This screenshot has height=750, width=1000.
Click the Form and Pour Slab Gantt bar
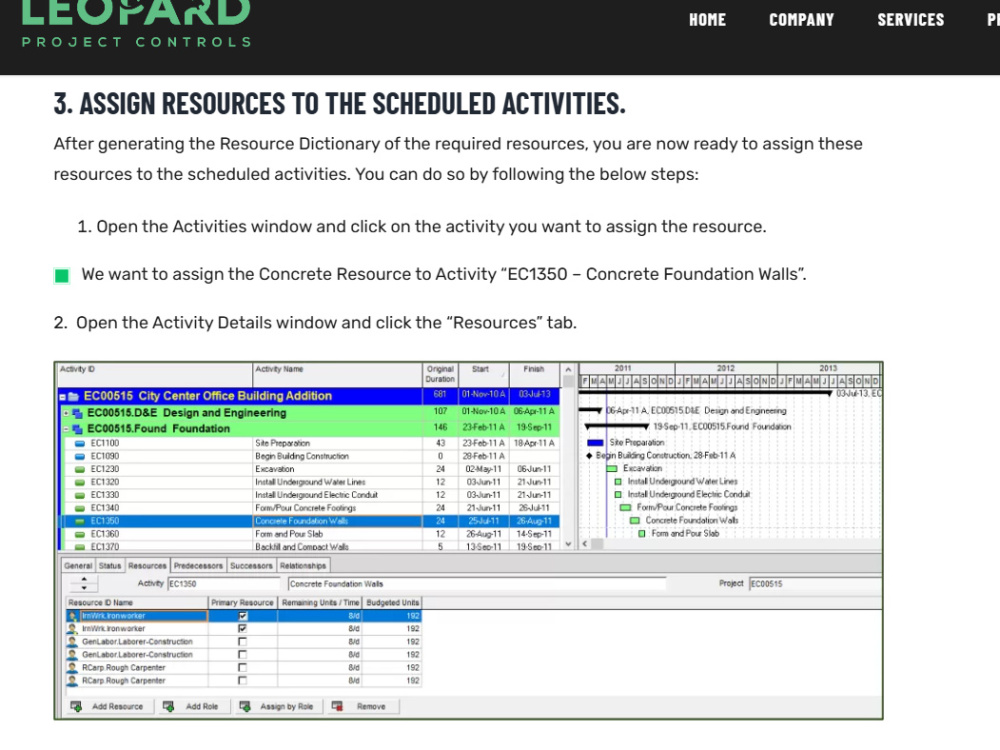point(642,533)
